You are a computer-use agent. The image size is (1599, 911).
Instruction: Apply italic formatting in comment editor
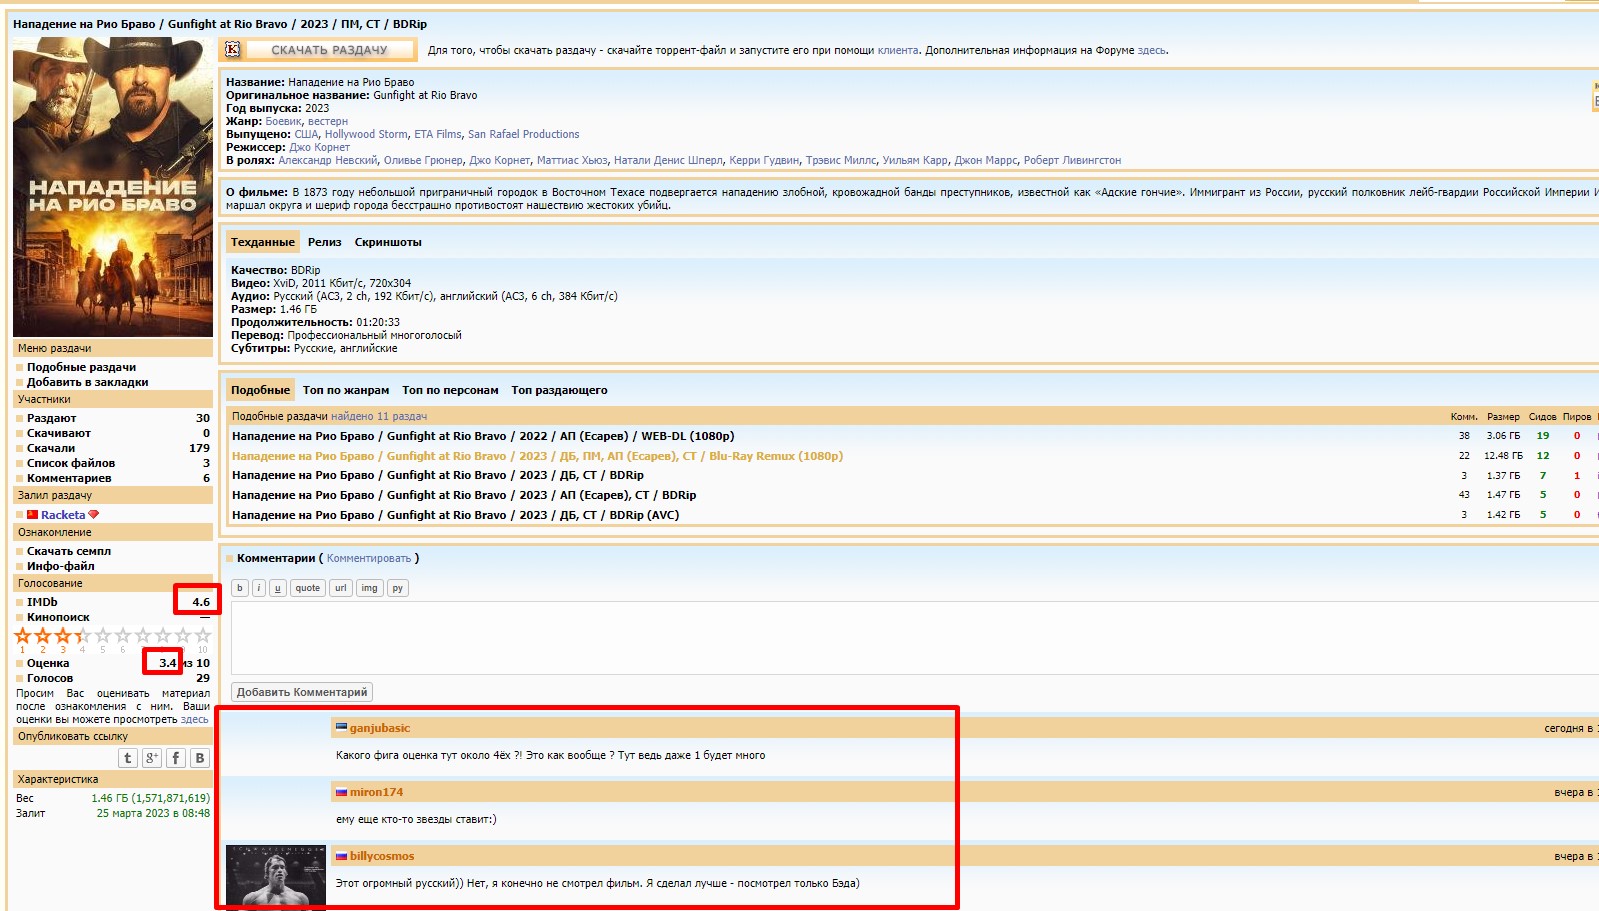click(259, 588)
